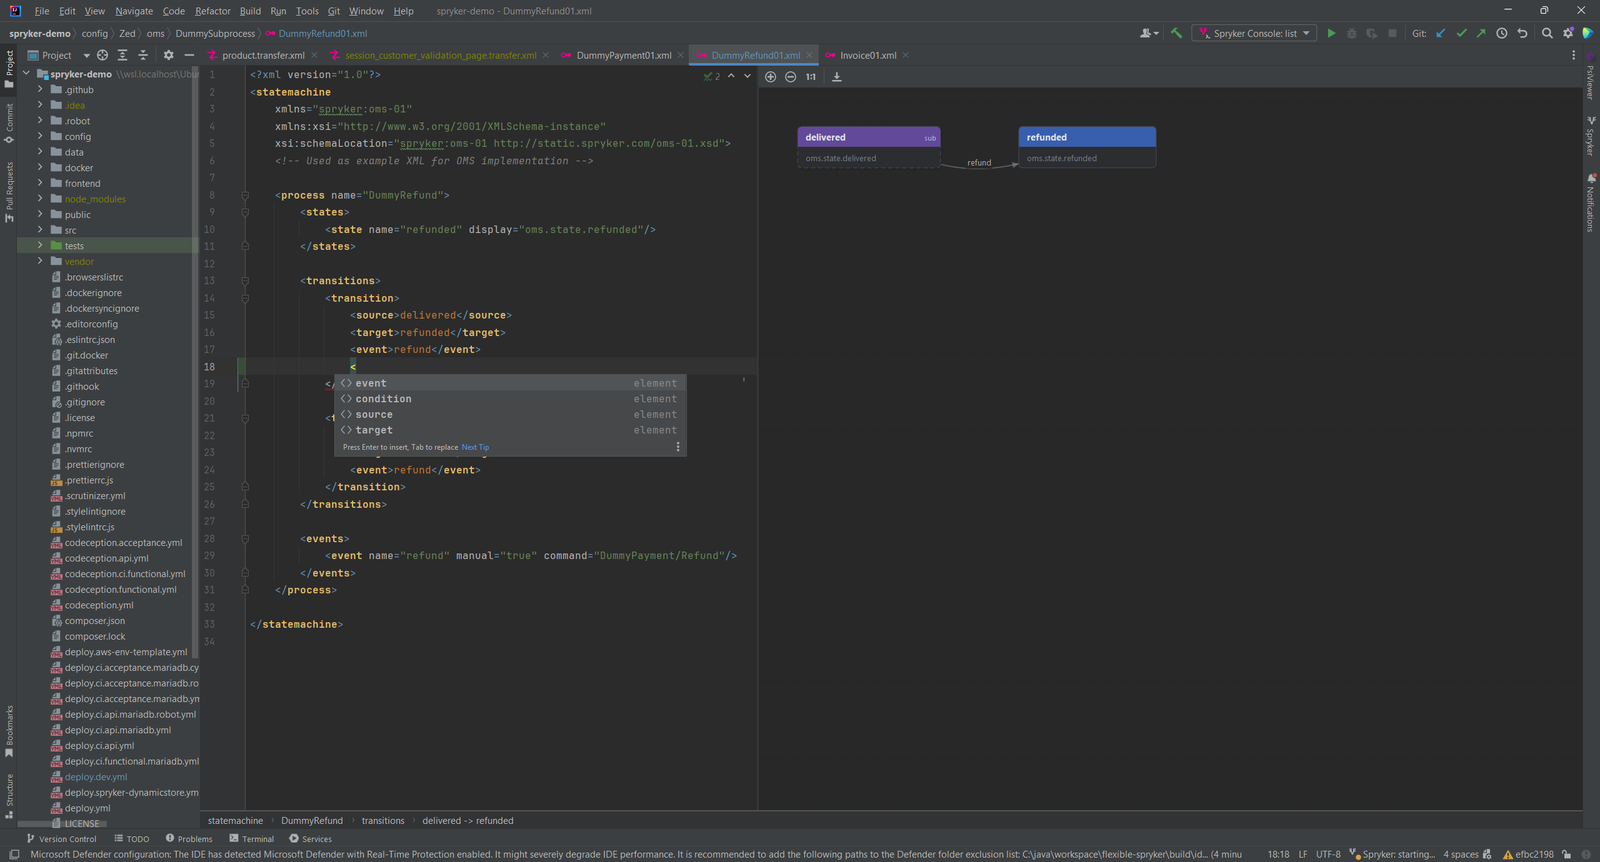Image resolution: width=1600 pixels, height=862 pixels.
Task: Start debugging with the bug icon
Action: pyautogui.click(x=1351, y=33)
